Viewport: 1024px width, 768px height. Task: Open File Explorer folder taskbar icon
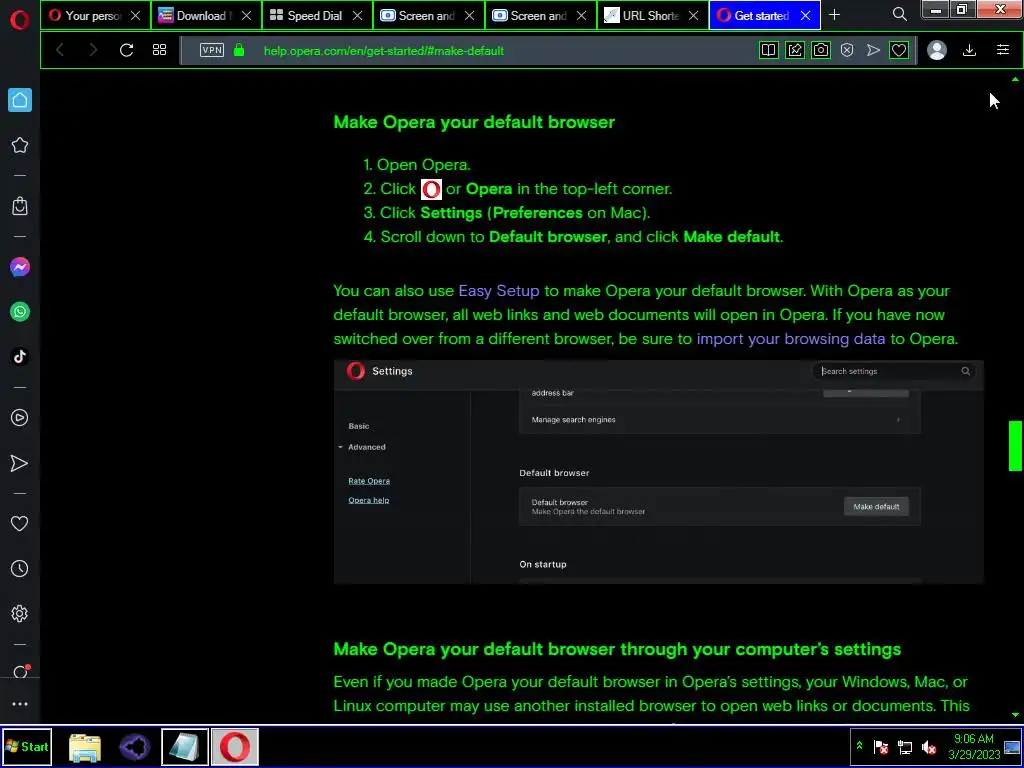[x=85, y=747]
